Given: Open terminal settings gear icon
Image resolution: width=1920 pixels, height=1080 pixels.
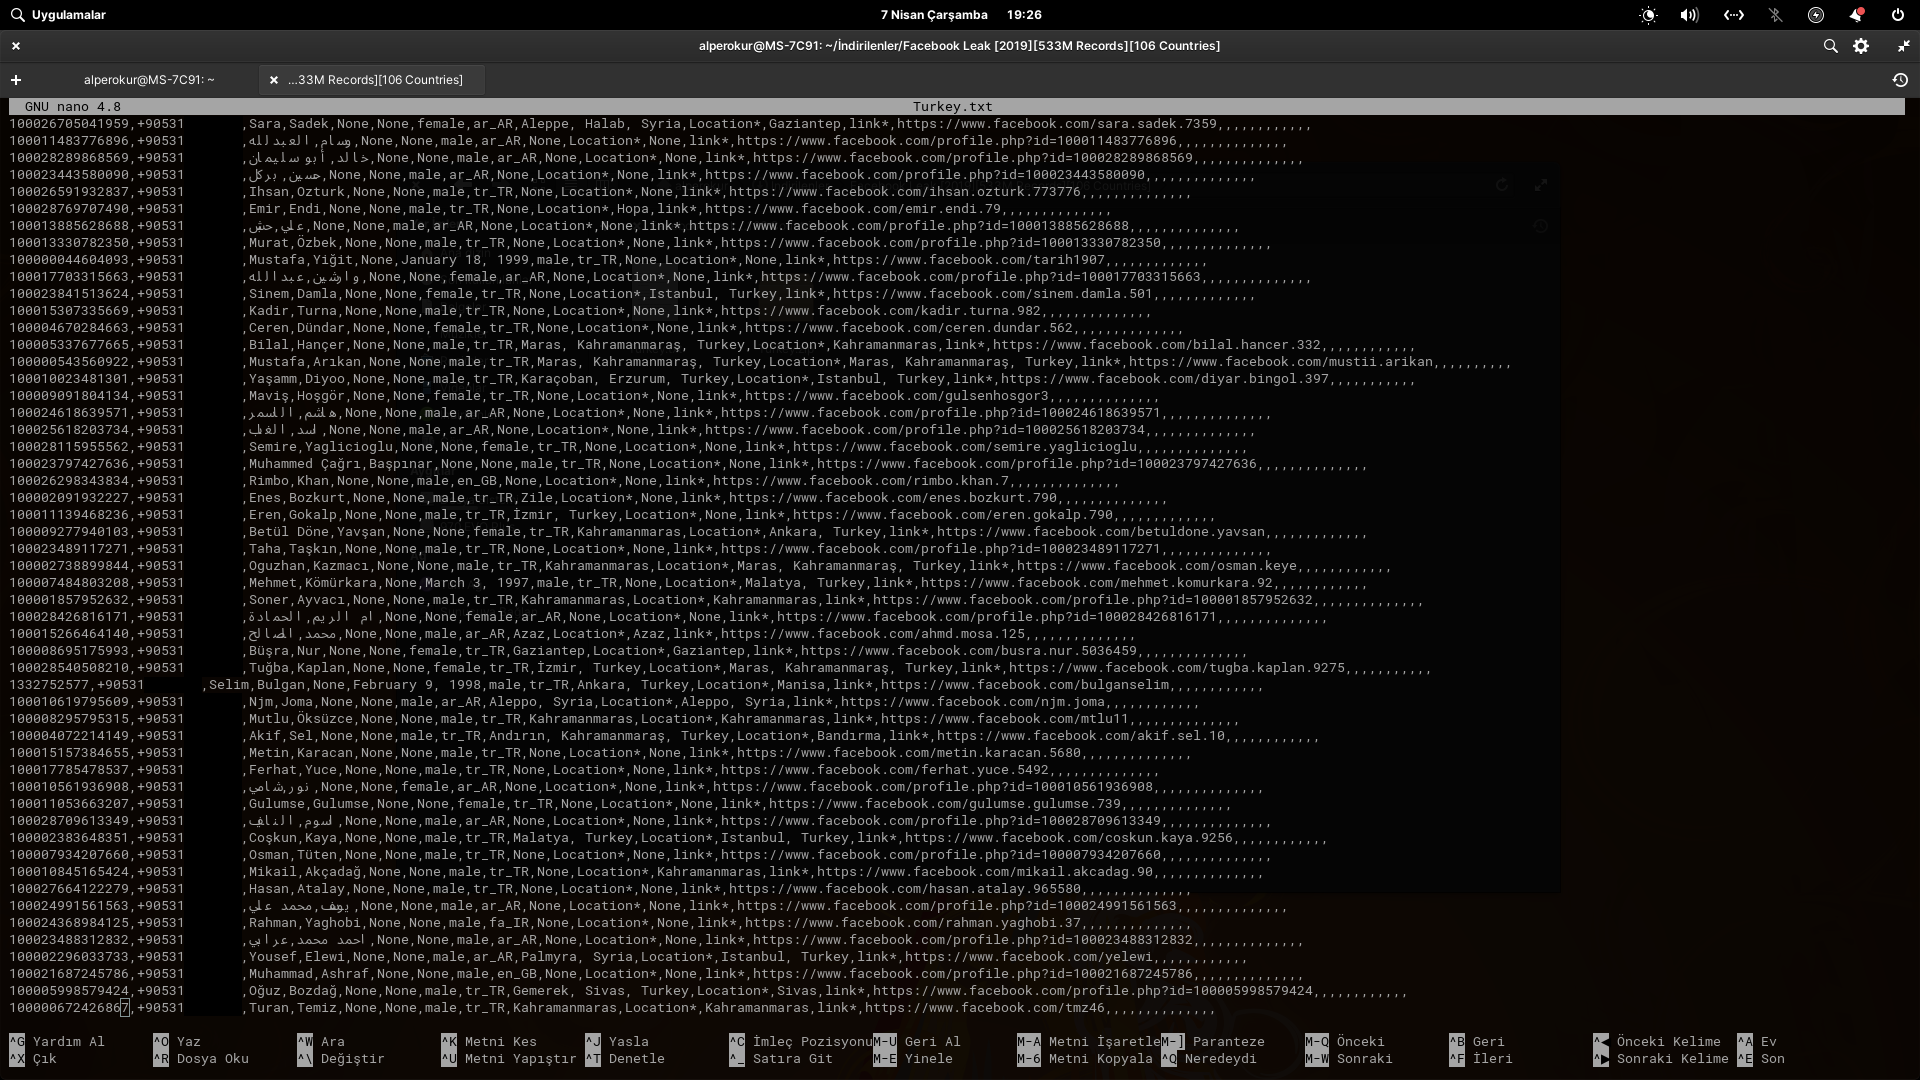Looking at the screenshot, I should 1861,46.
